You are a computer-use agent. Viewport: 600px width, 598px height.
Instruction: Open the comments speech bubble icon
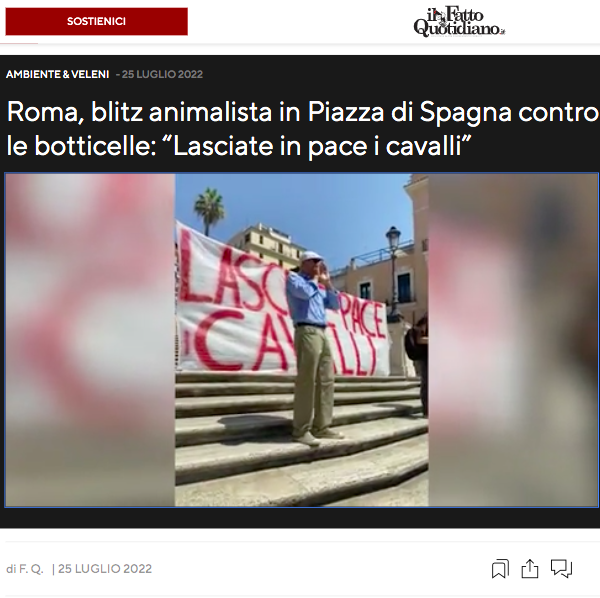(561, 569)
